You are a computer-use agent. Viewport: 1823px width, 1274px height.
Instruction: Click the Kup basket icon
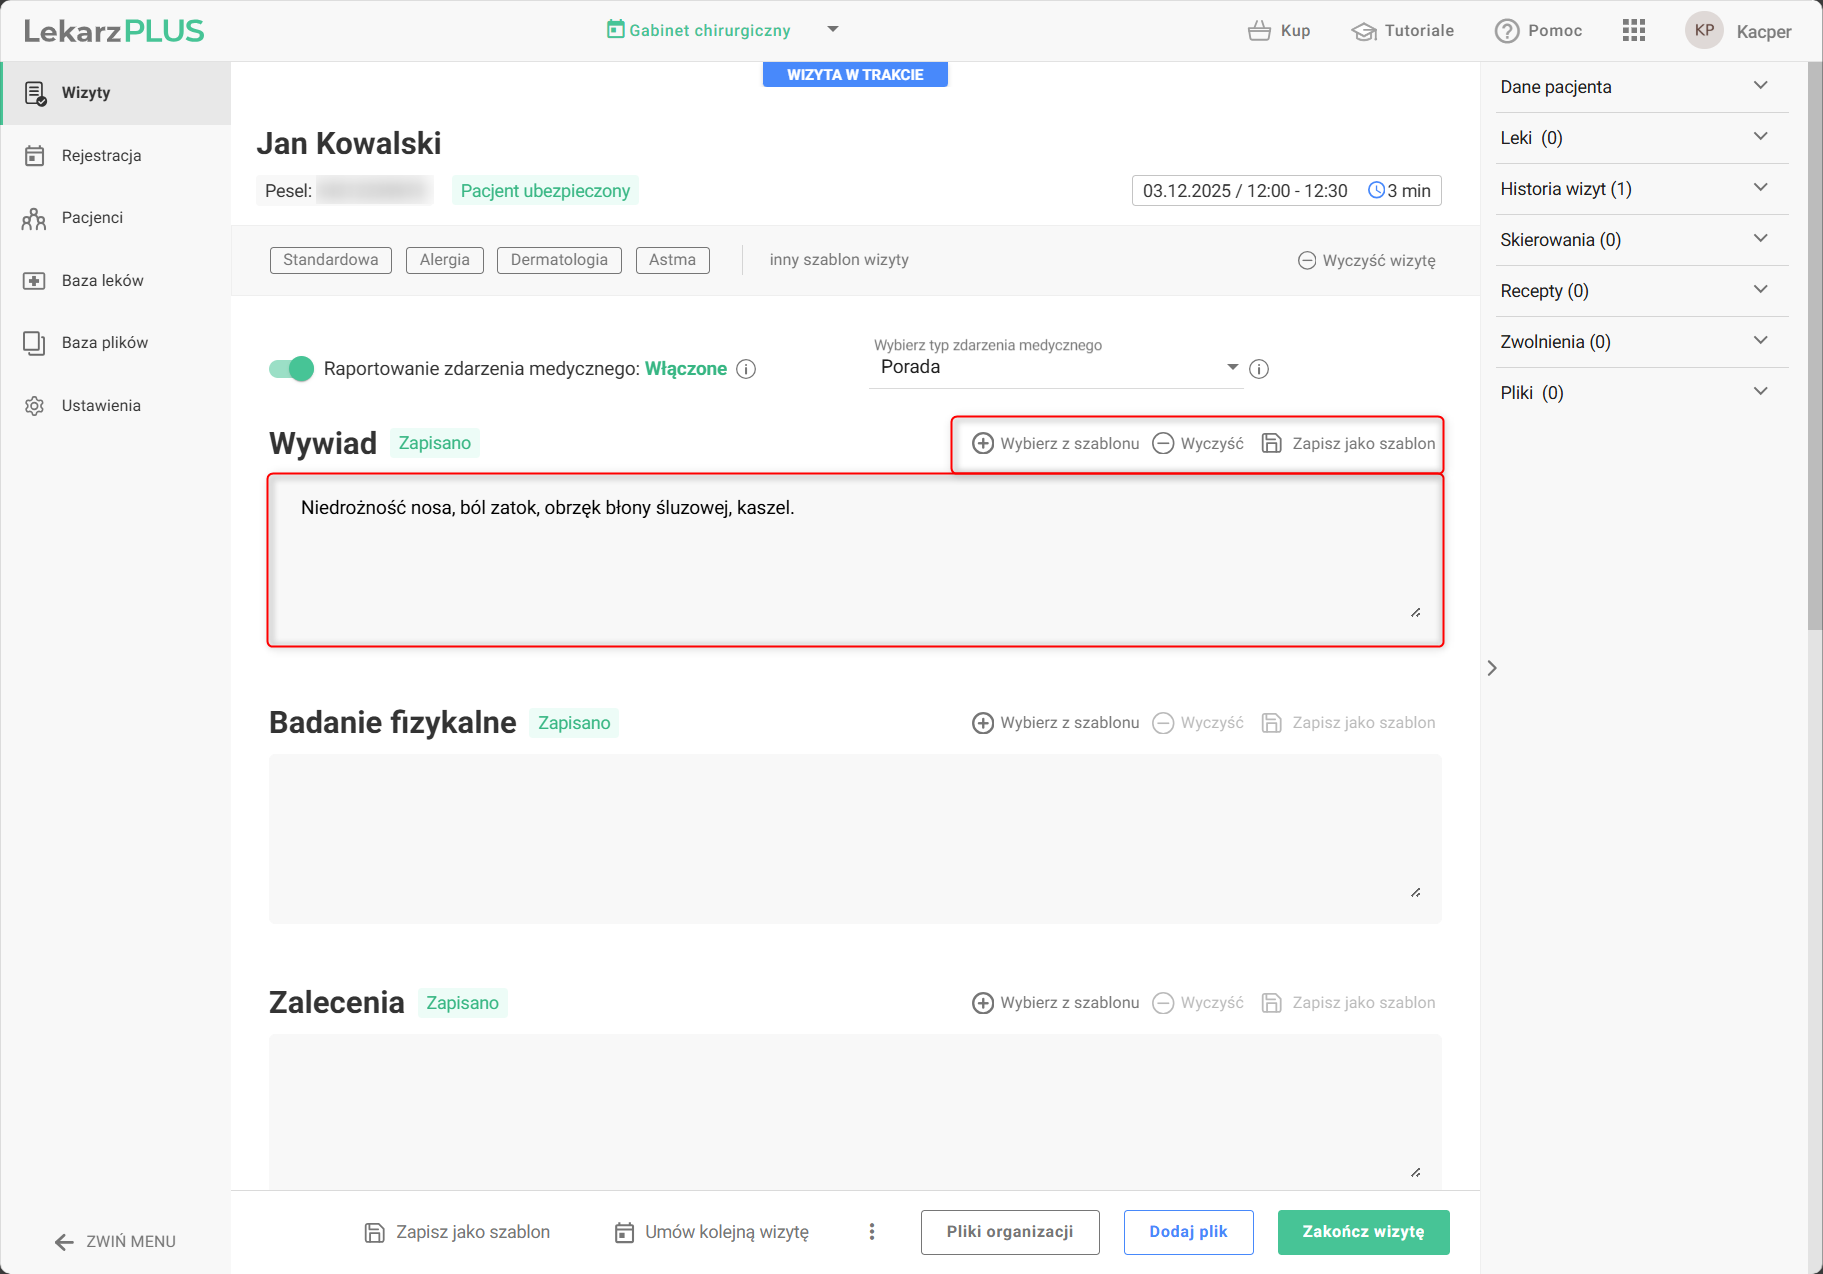coord(1259,31)
